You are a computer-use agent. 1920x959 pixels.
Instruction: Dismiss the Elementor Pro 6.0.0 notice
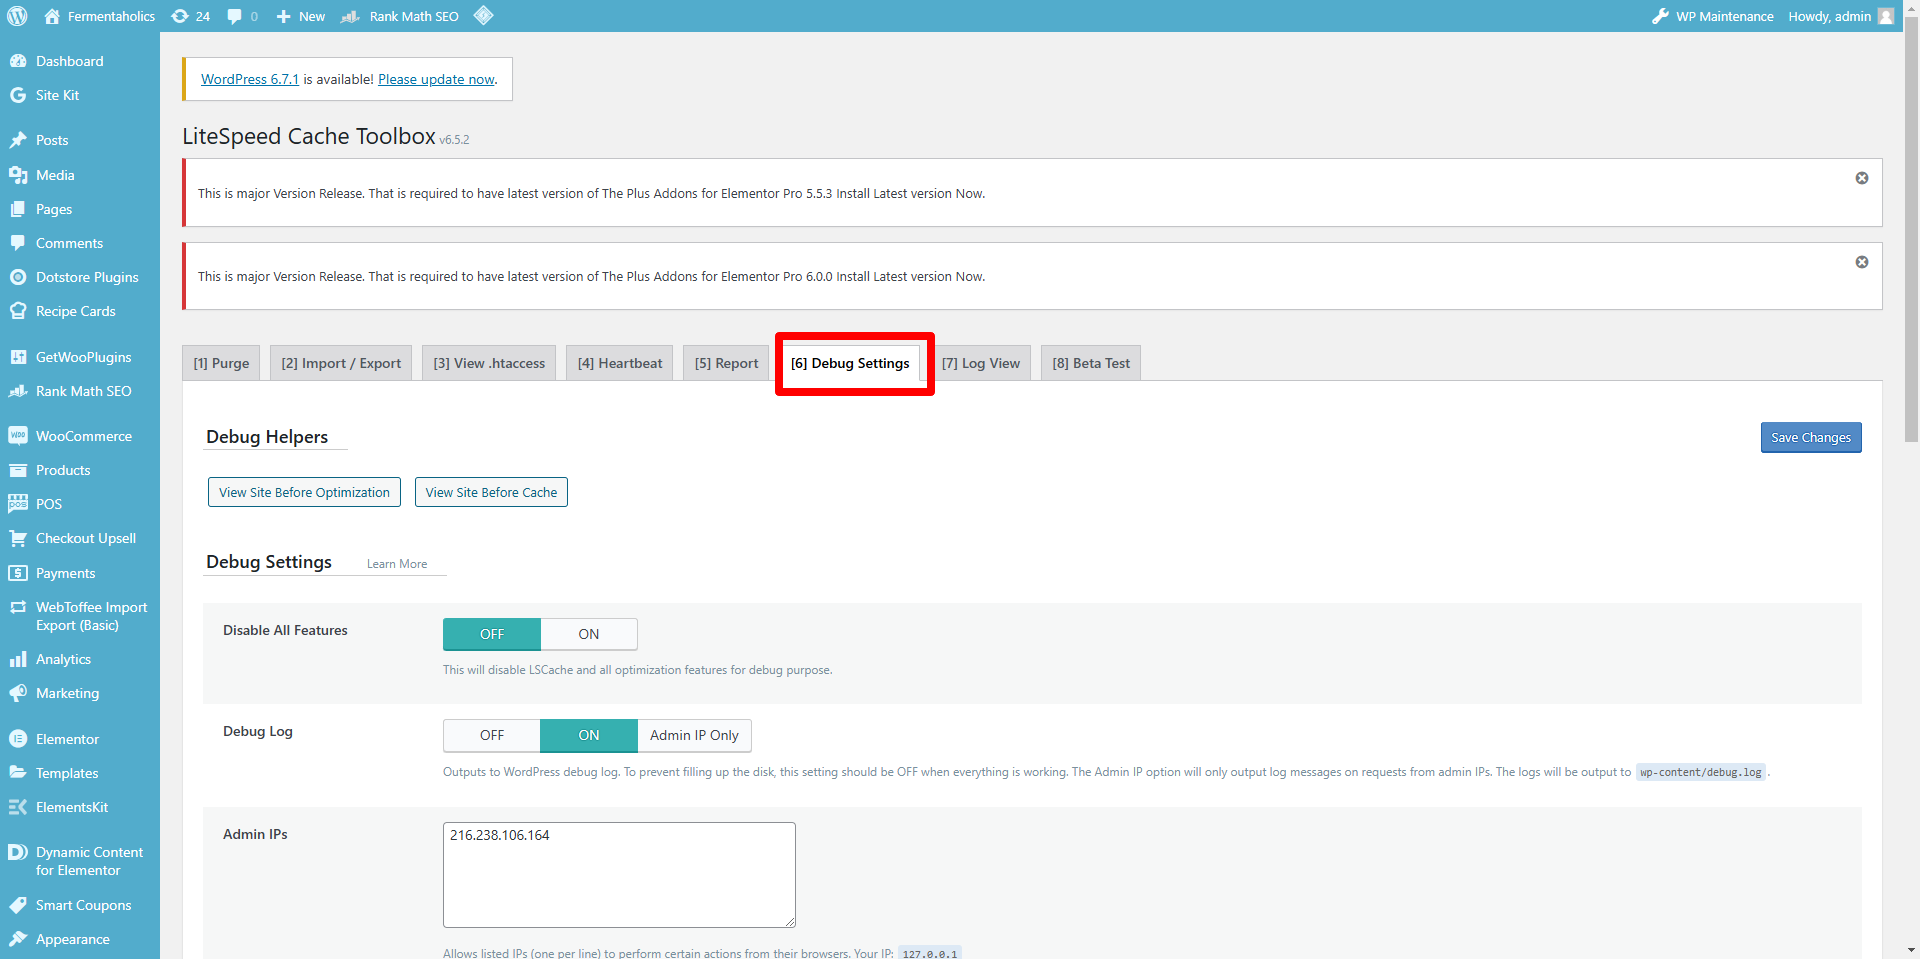1862,262
